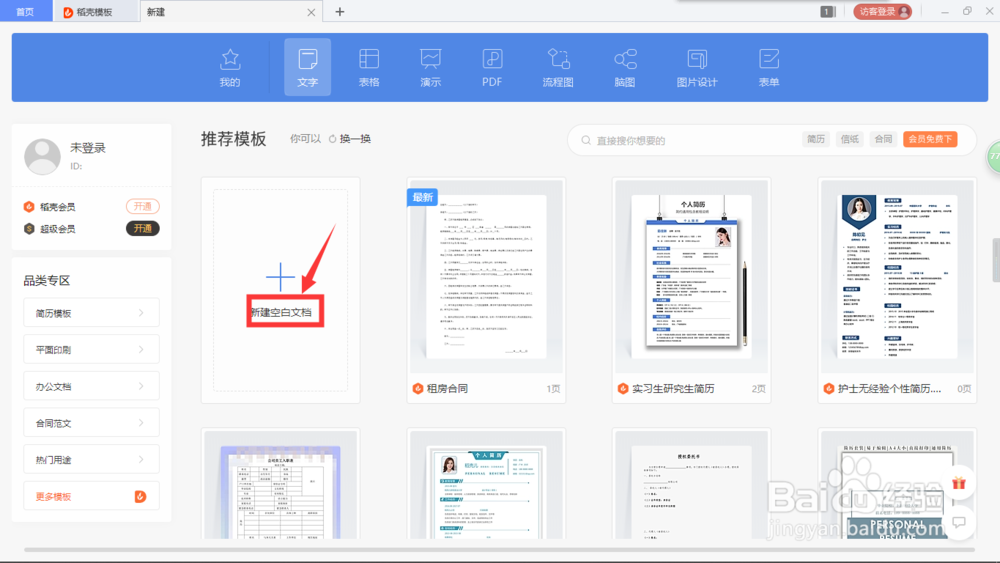Screen dimensions: 1000x563
Task: Activate 稻壳会员 with 开通 button
Action: [142, 207]
